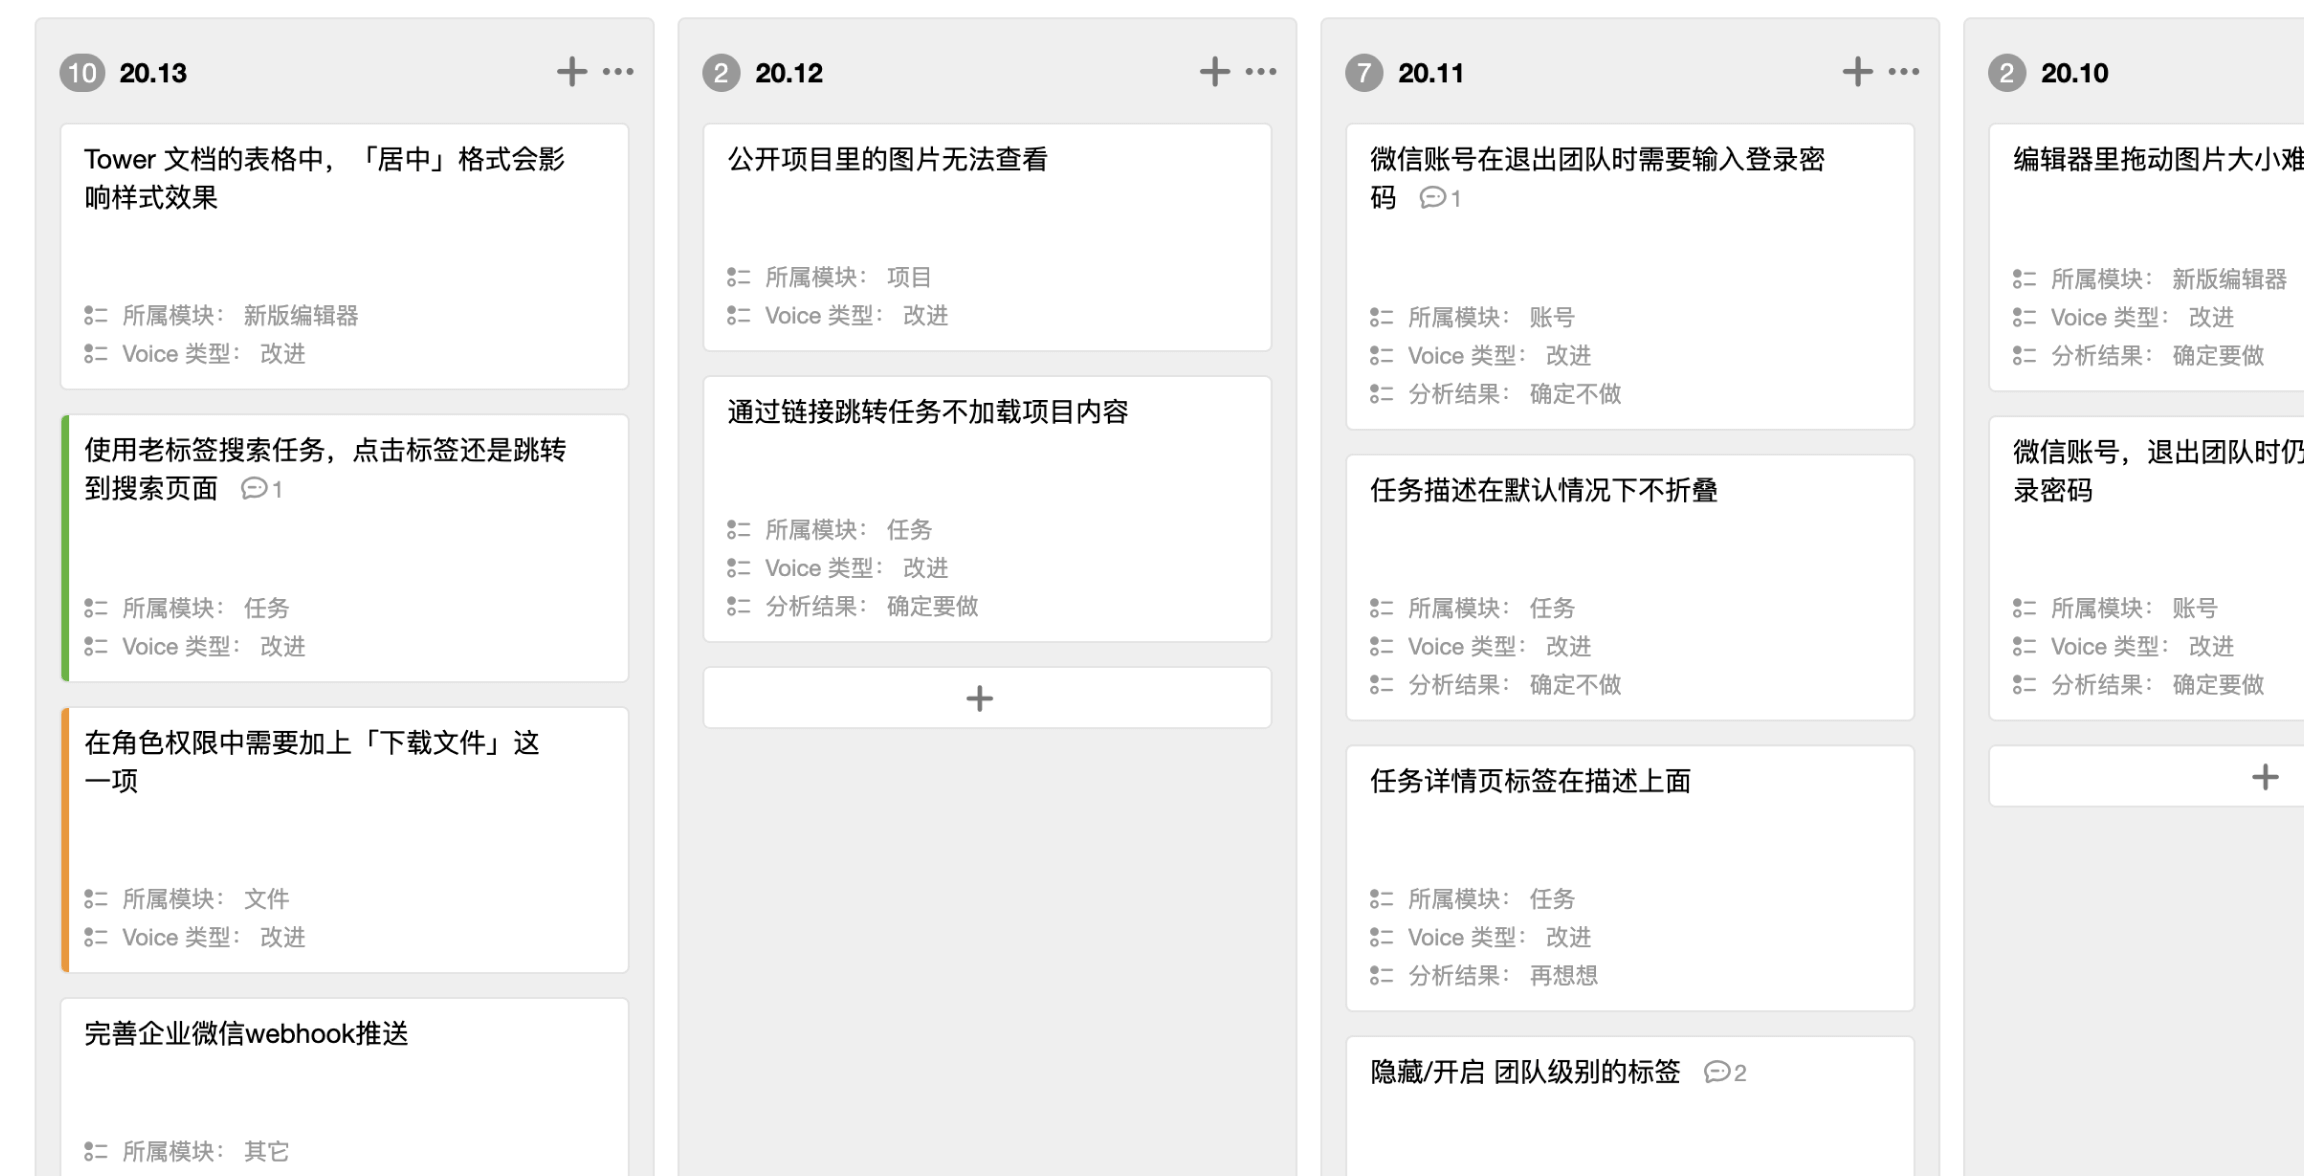Screen dimensions: 2304x1176
Task: Click the 10 count badge of 20.13
Action: point(82,73)
